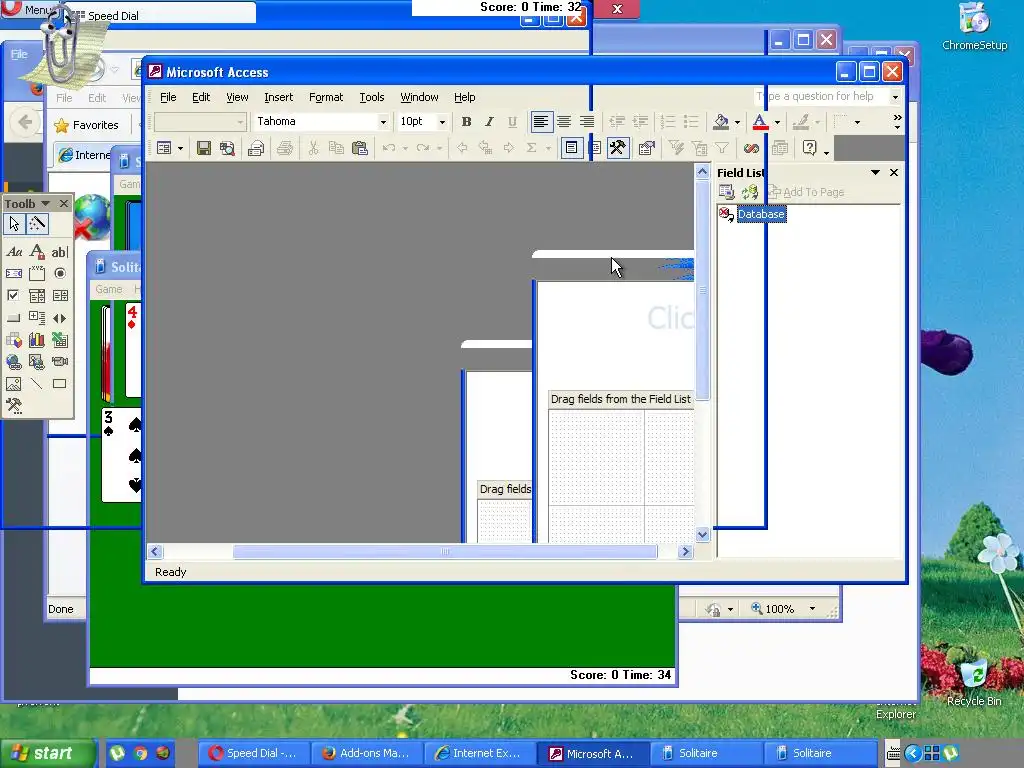Open Toolbox title dropdown arrow
Screen dimensions: 1024x768
(46, 204)
